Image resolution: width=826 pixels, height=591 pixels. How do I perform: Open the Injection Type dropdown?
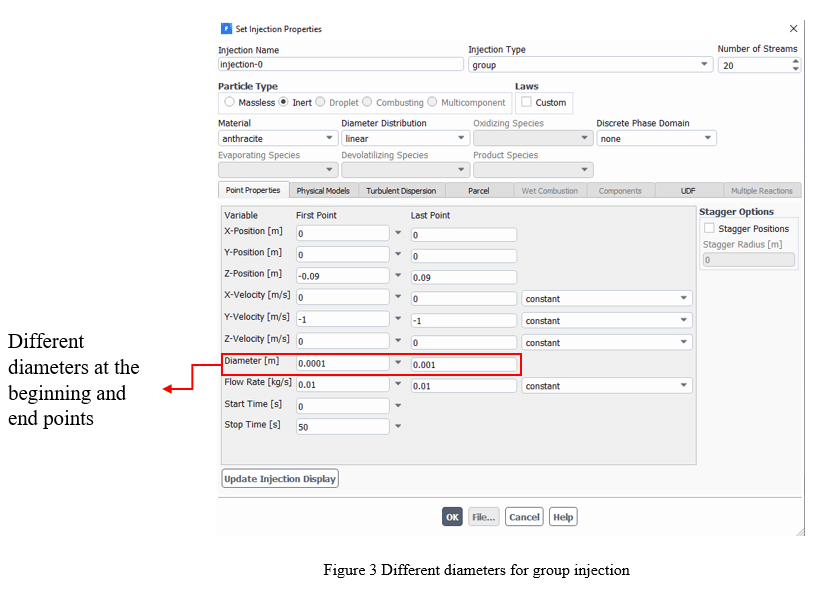pos(703,65)
